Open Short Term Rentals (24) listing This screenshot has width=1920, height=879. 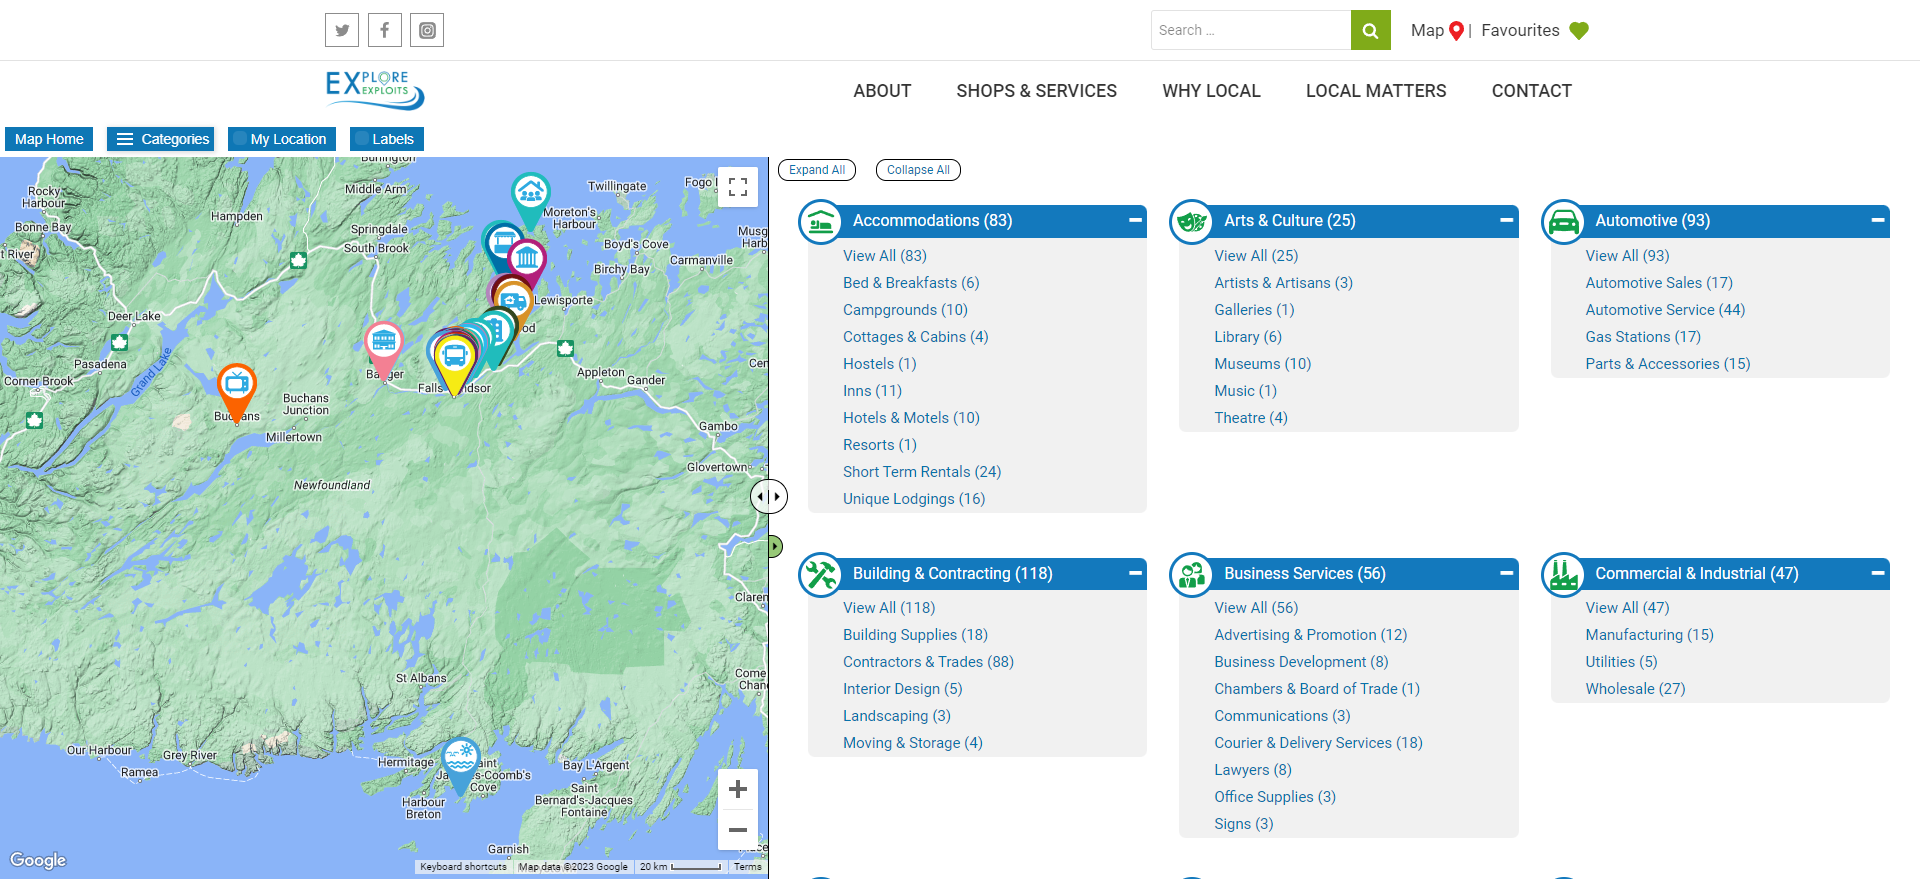point(922,472)
